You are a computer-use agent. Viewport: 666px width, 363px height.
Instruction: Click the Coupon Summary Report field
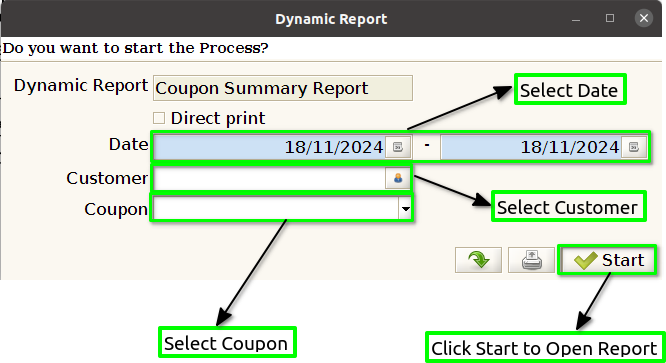tap(283, 88)
